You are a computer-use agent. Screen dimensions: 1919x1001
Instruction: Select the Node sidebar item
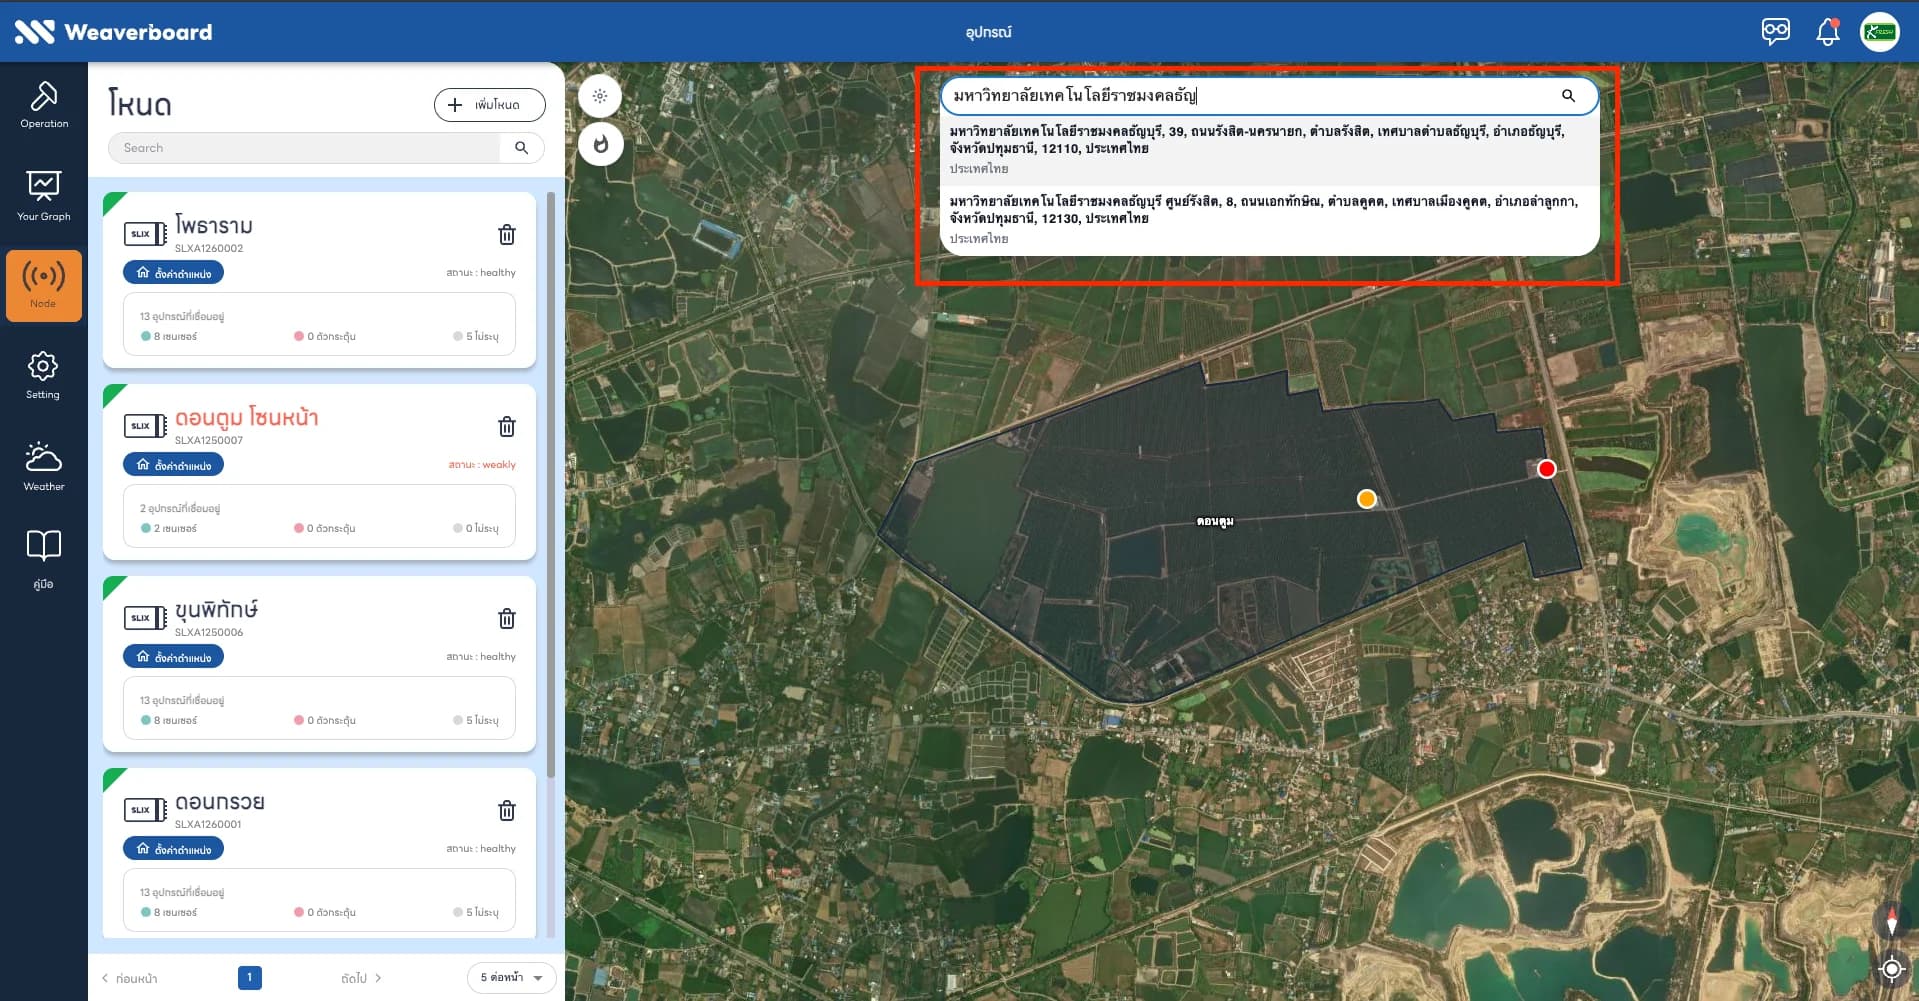tap(44, 286)
